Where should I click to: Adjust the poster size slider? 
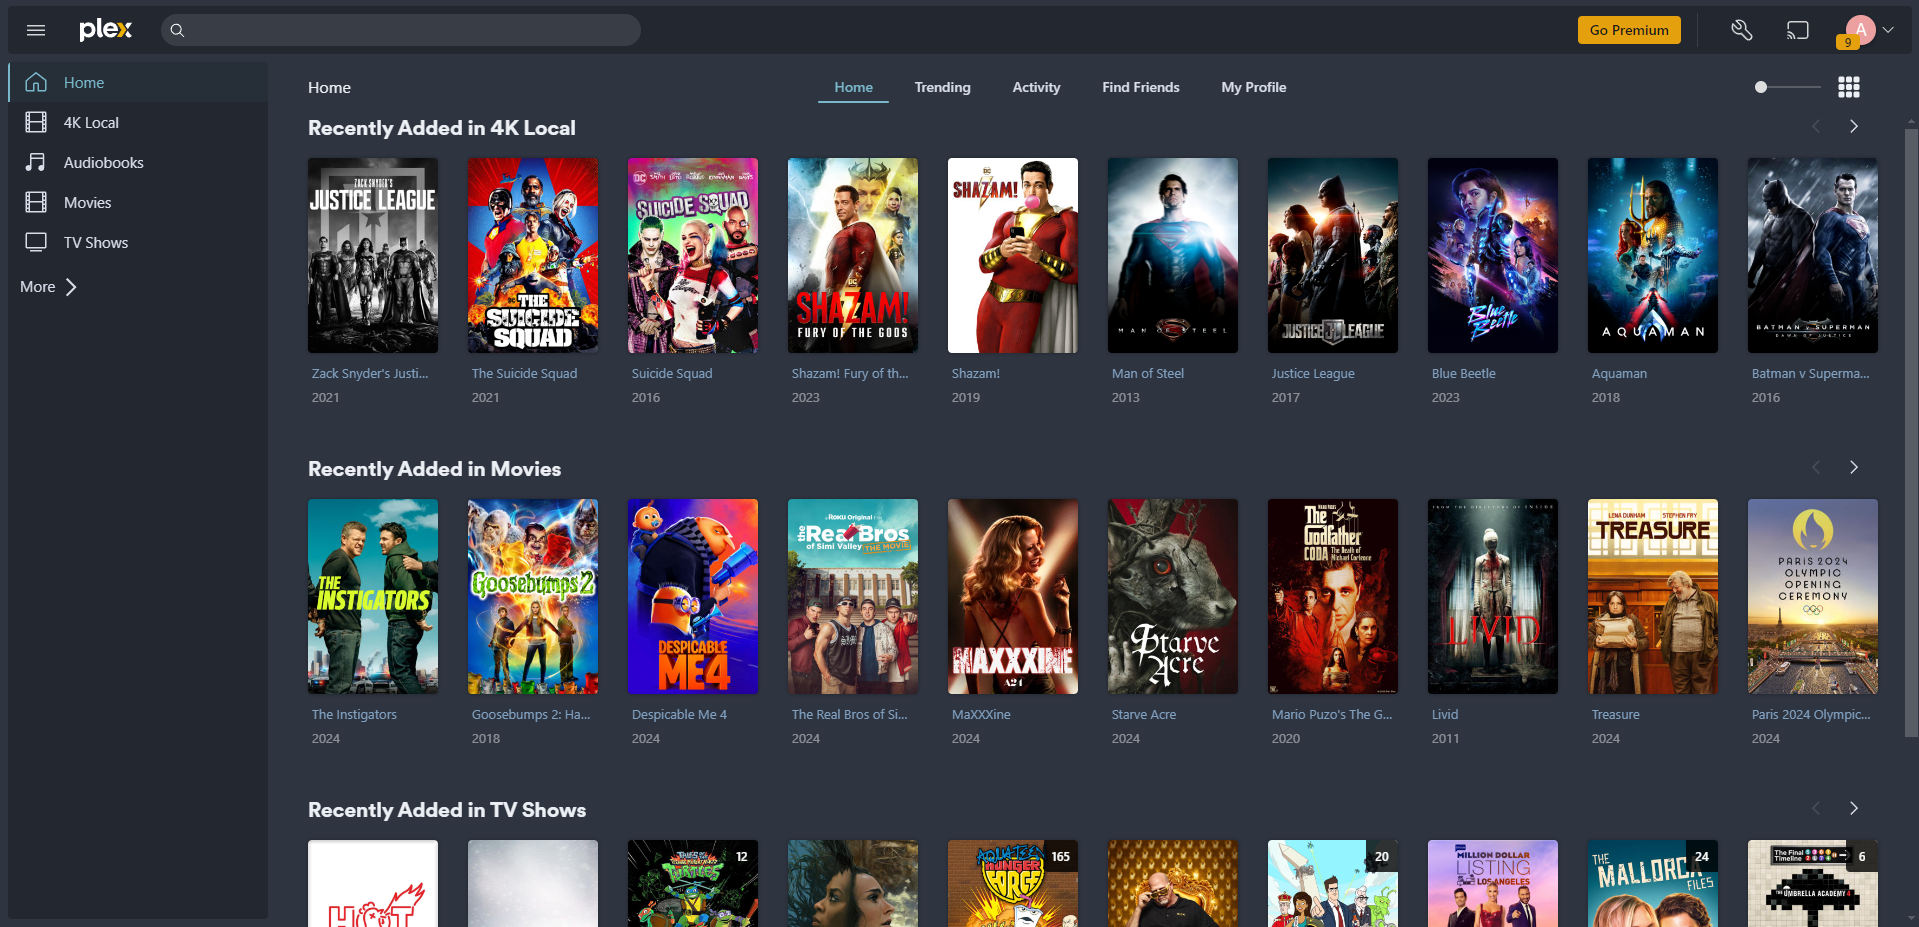click(x=1787, y=87)
